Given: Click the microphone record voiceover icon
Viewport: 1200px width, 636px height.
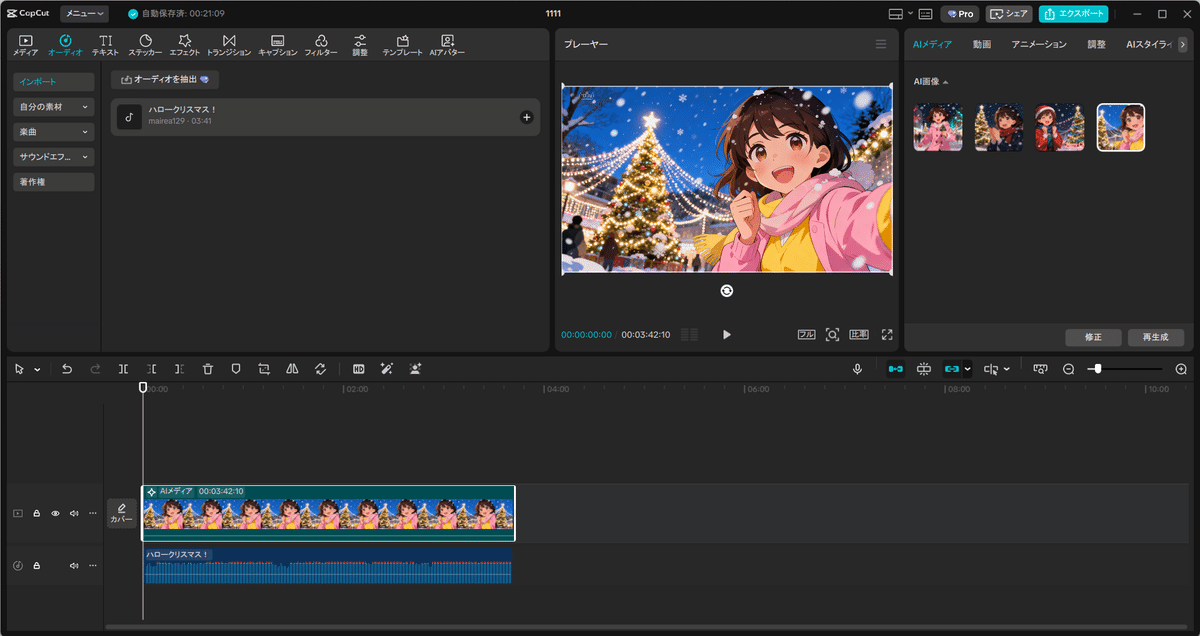Looking at the screenshot, I should click(x=858, y=369).
